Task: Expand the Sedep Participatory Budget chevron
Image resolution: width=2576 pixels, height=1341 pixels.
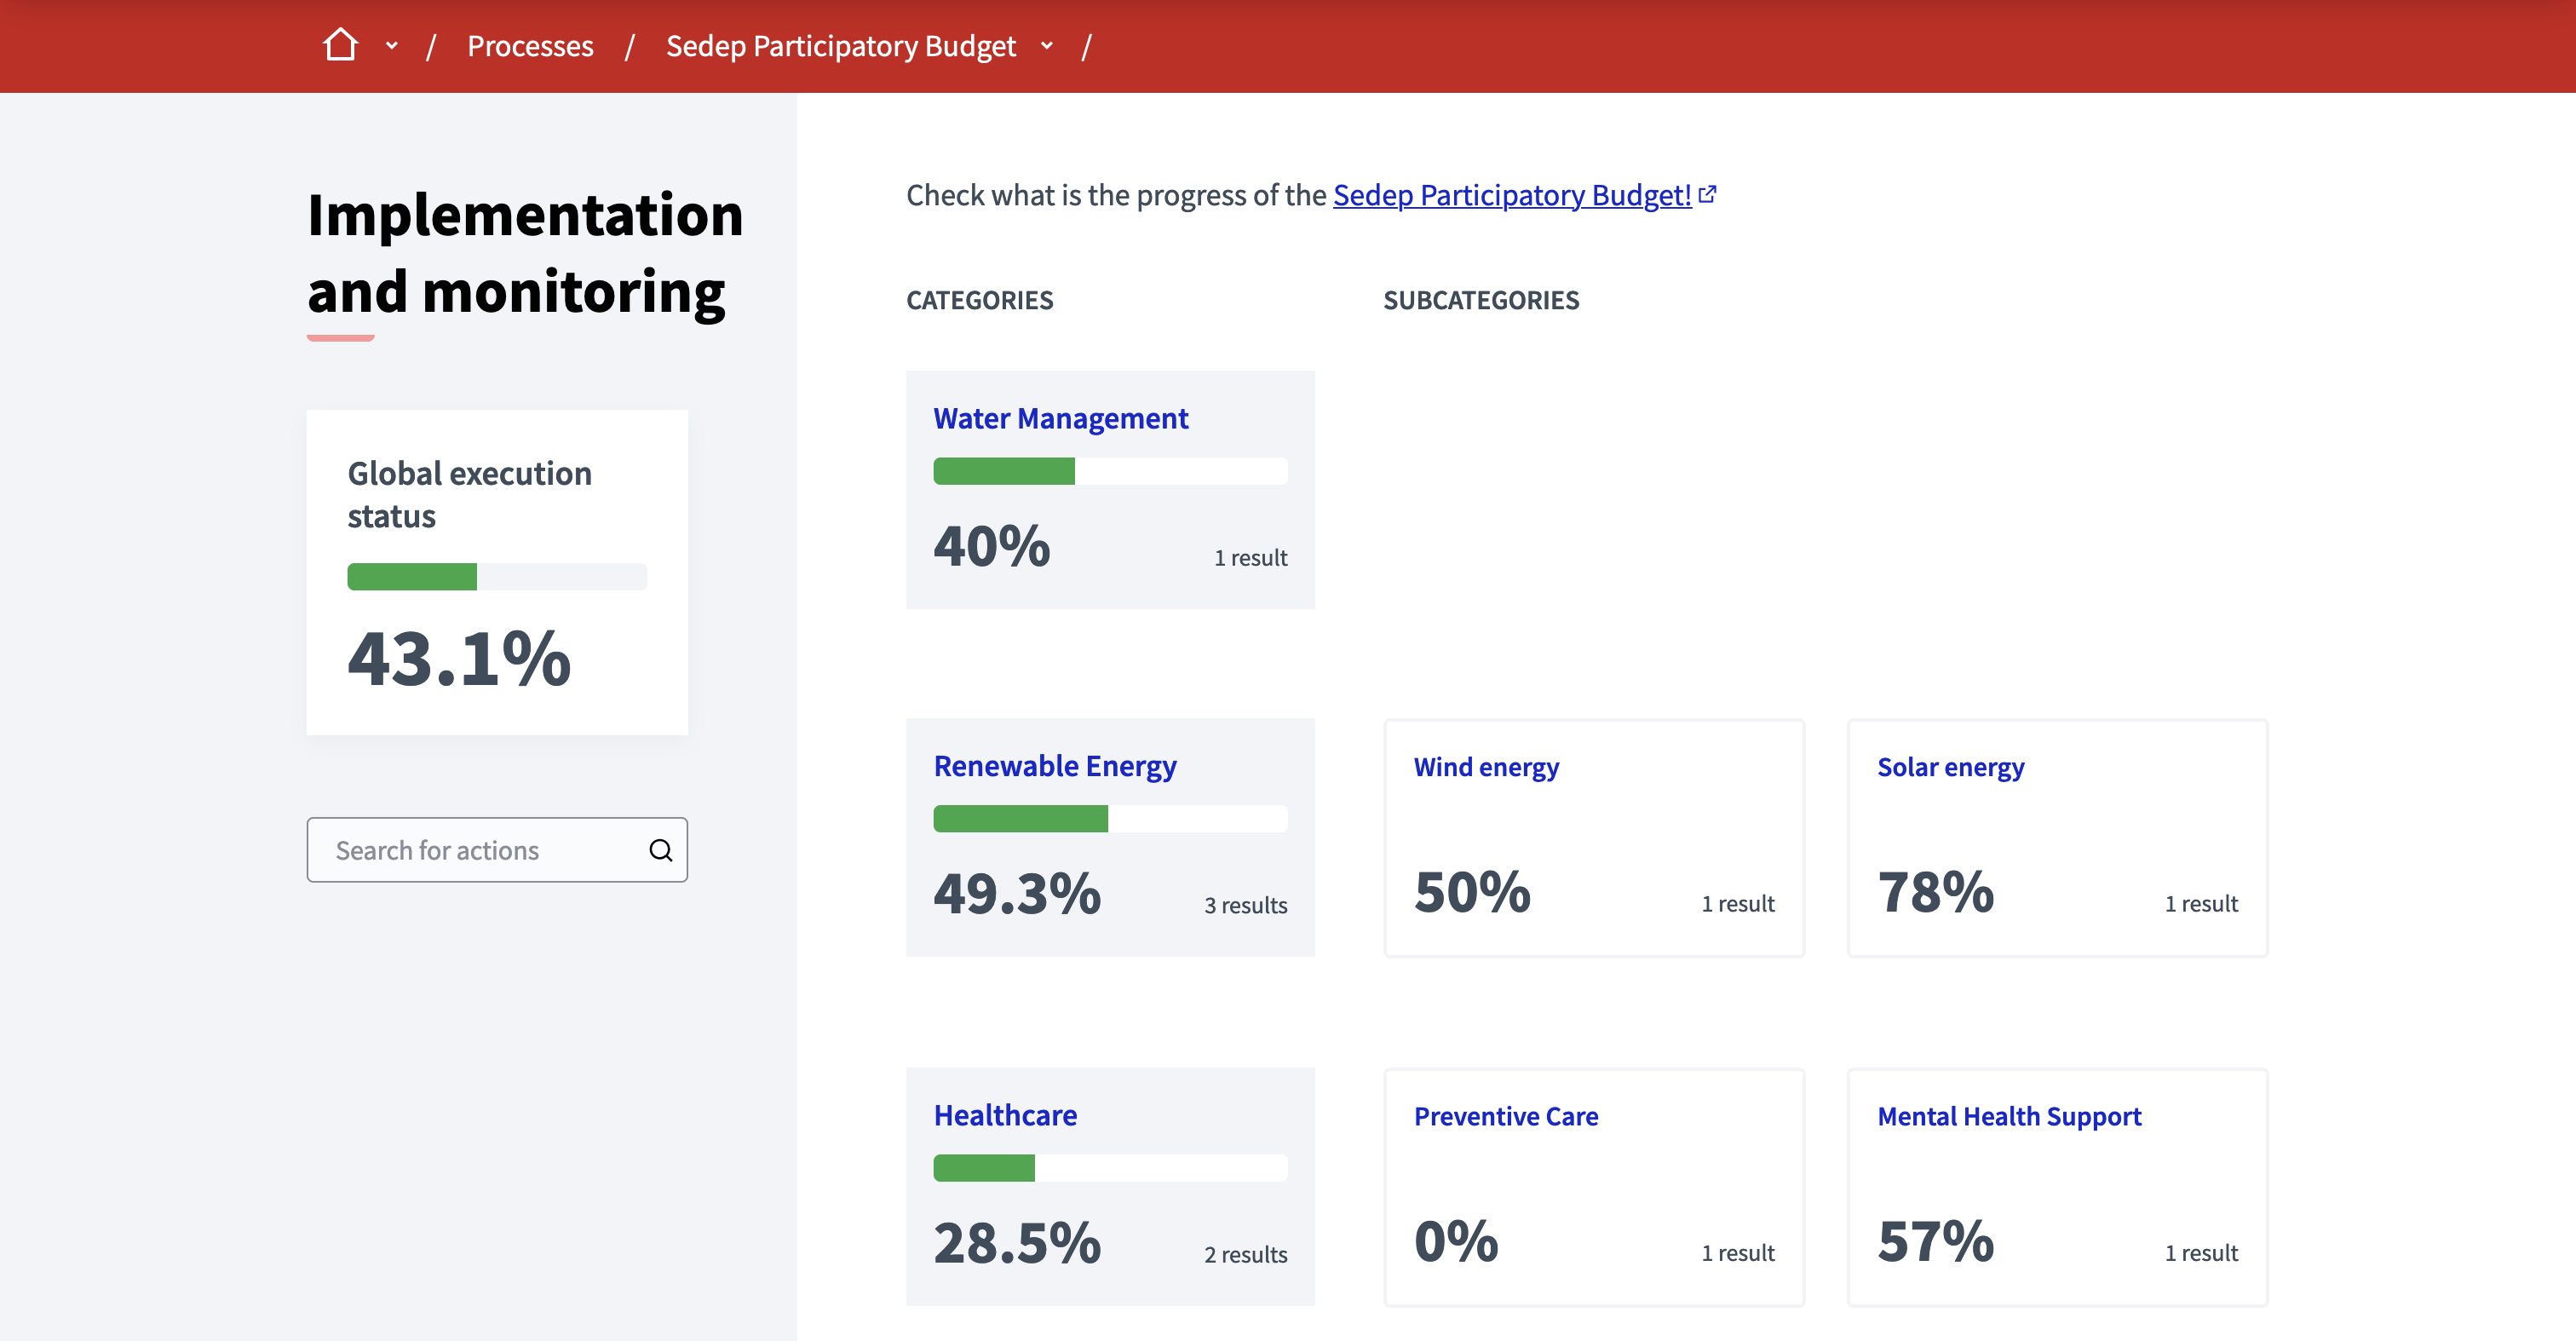Action: (x=1047, y=46)
